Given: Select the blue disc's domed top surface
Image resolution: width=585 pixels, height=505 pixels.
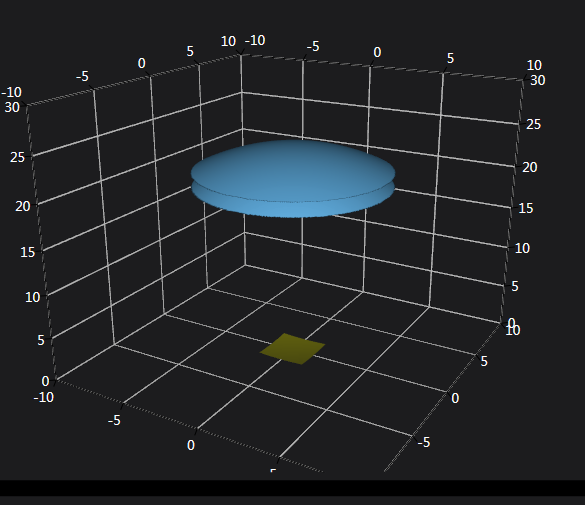Looking at the screenshot, I should [x=293, y=170].
